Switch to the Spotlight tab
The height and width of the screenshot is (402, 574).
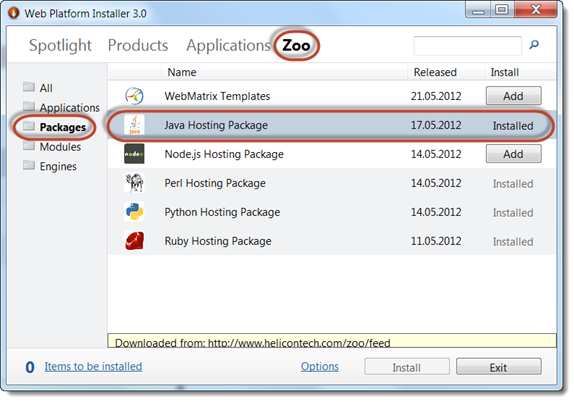(x=60, y=46)
